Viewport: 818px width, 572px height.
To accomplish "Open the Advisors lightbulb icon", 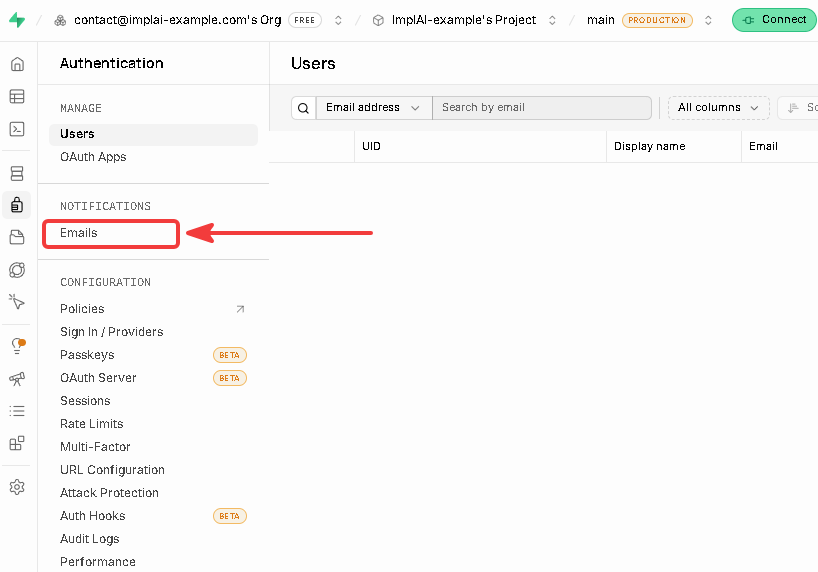I will tap(17, 346).
